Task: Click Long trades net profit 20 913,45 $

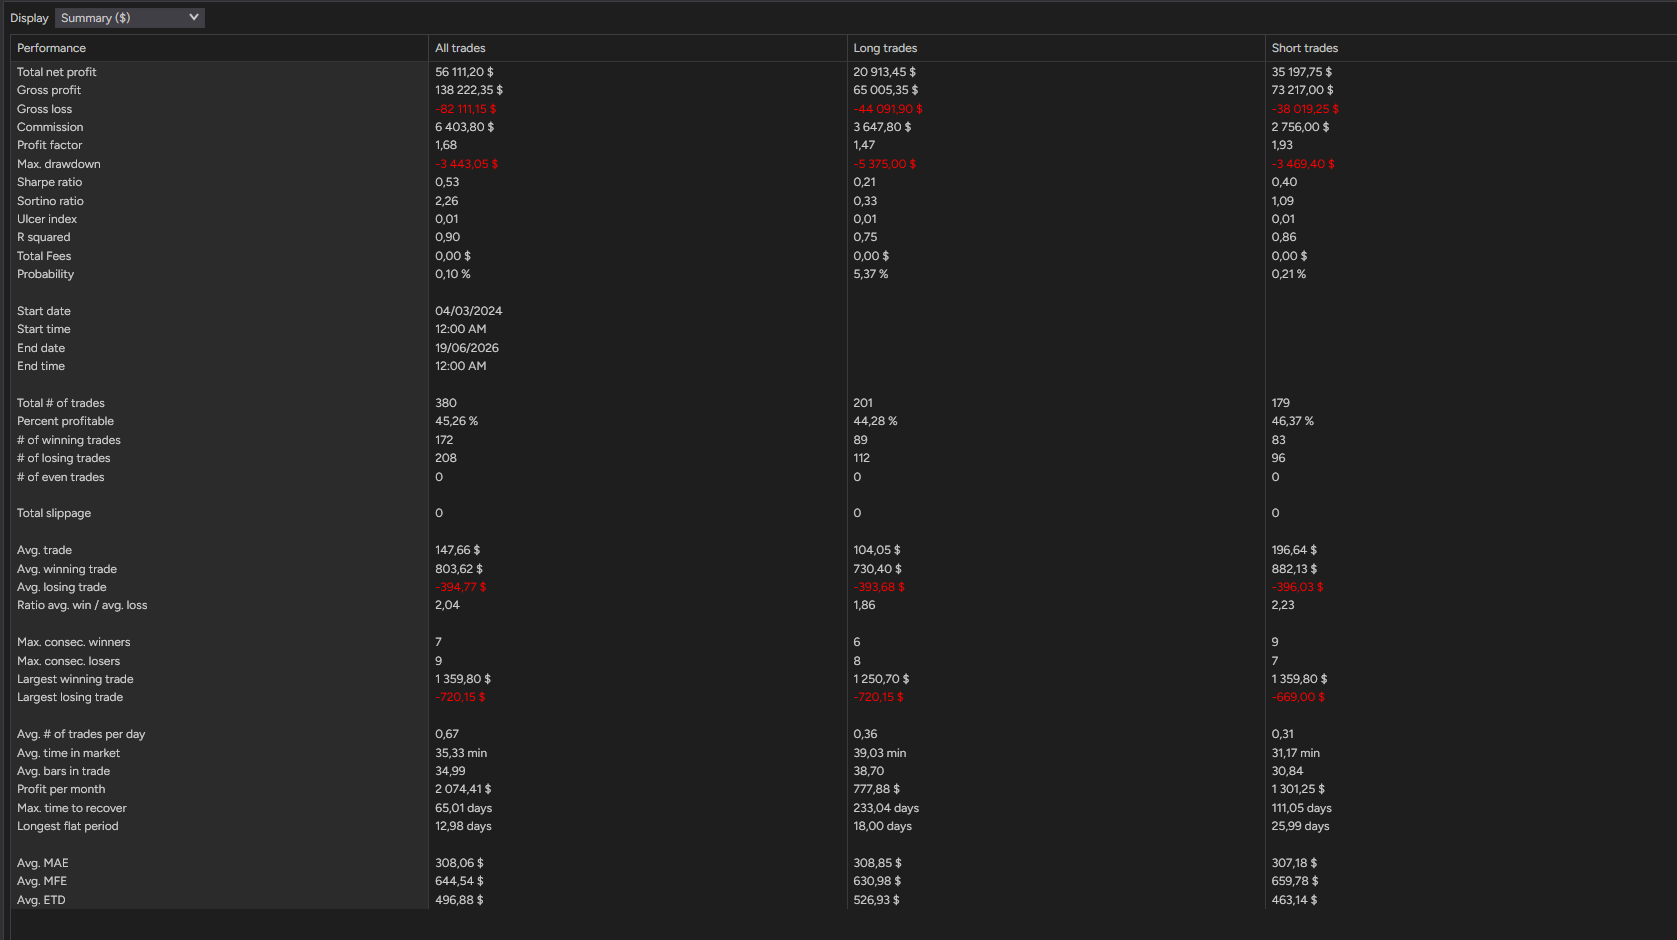Action: point(884,72)
